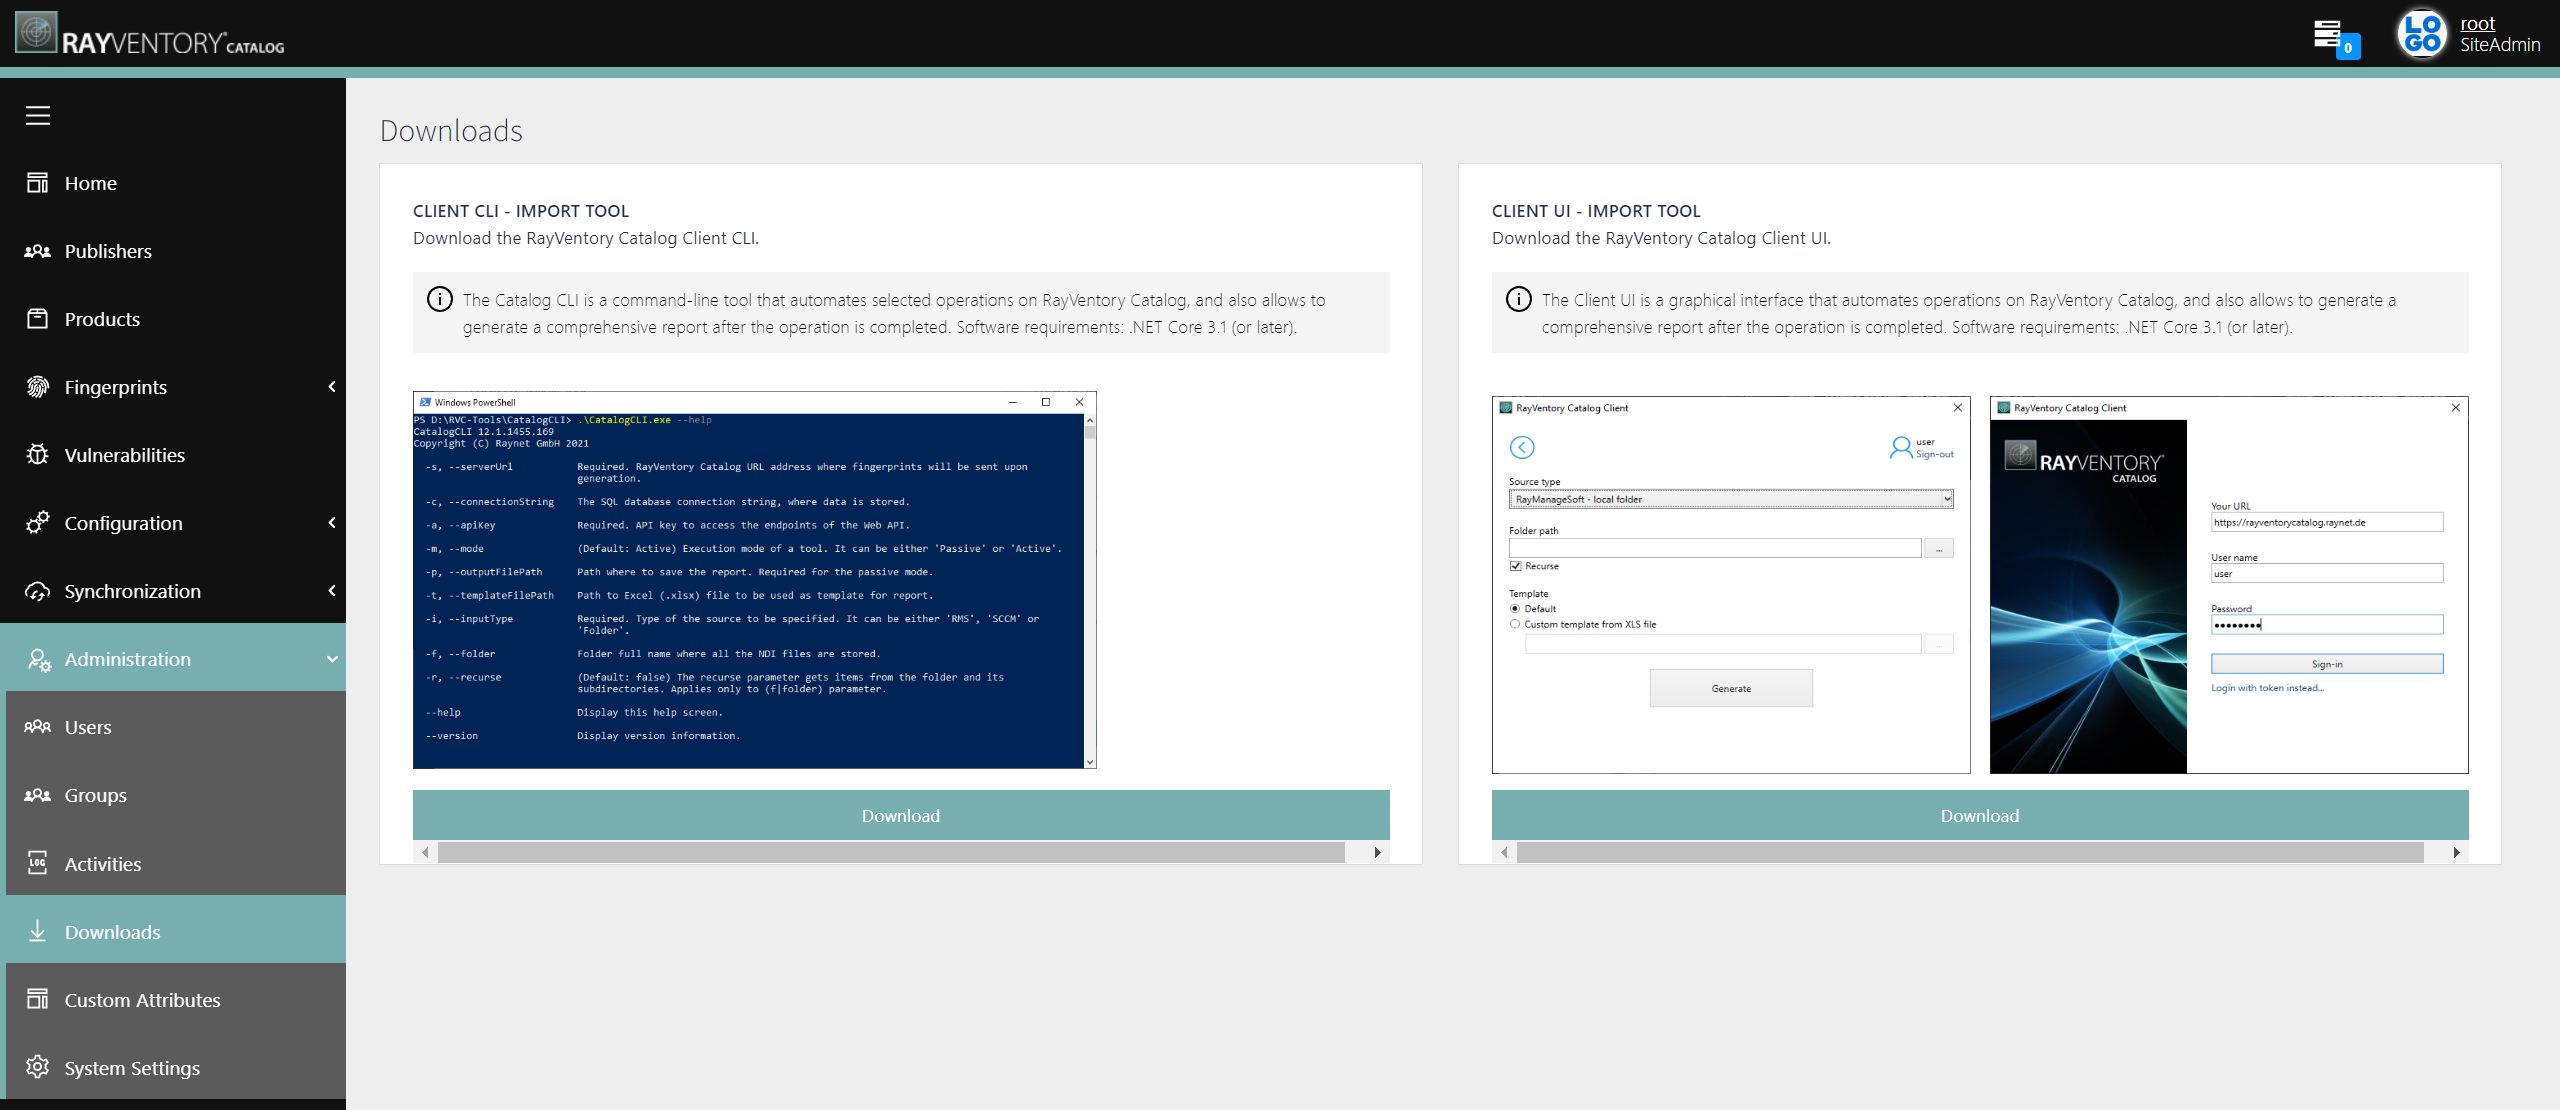Click the SiteAdmin role text
Viewport: 2560px width, 1110px height.
(x=2500, y=45)
